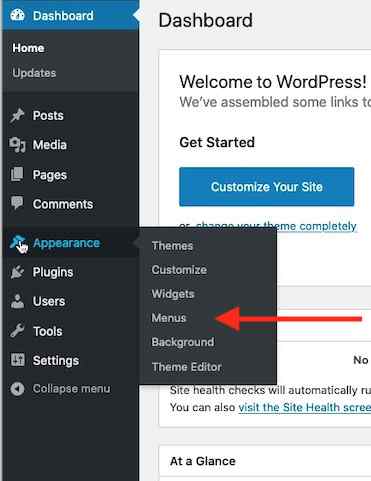Click the Pages icon in sidebar

[17, 174]
